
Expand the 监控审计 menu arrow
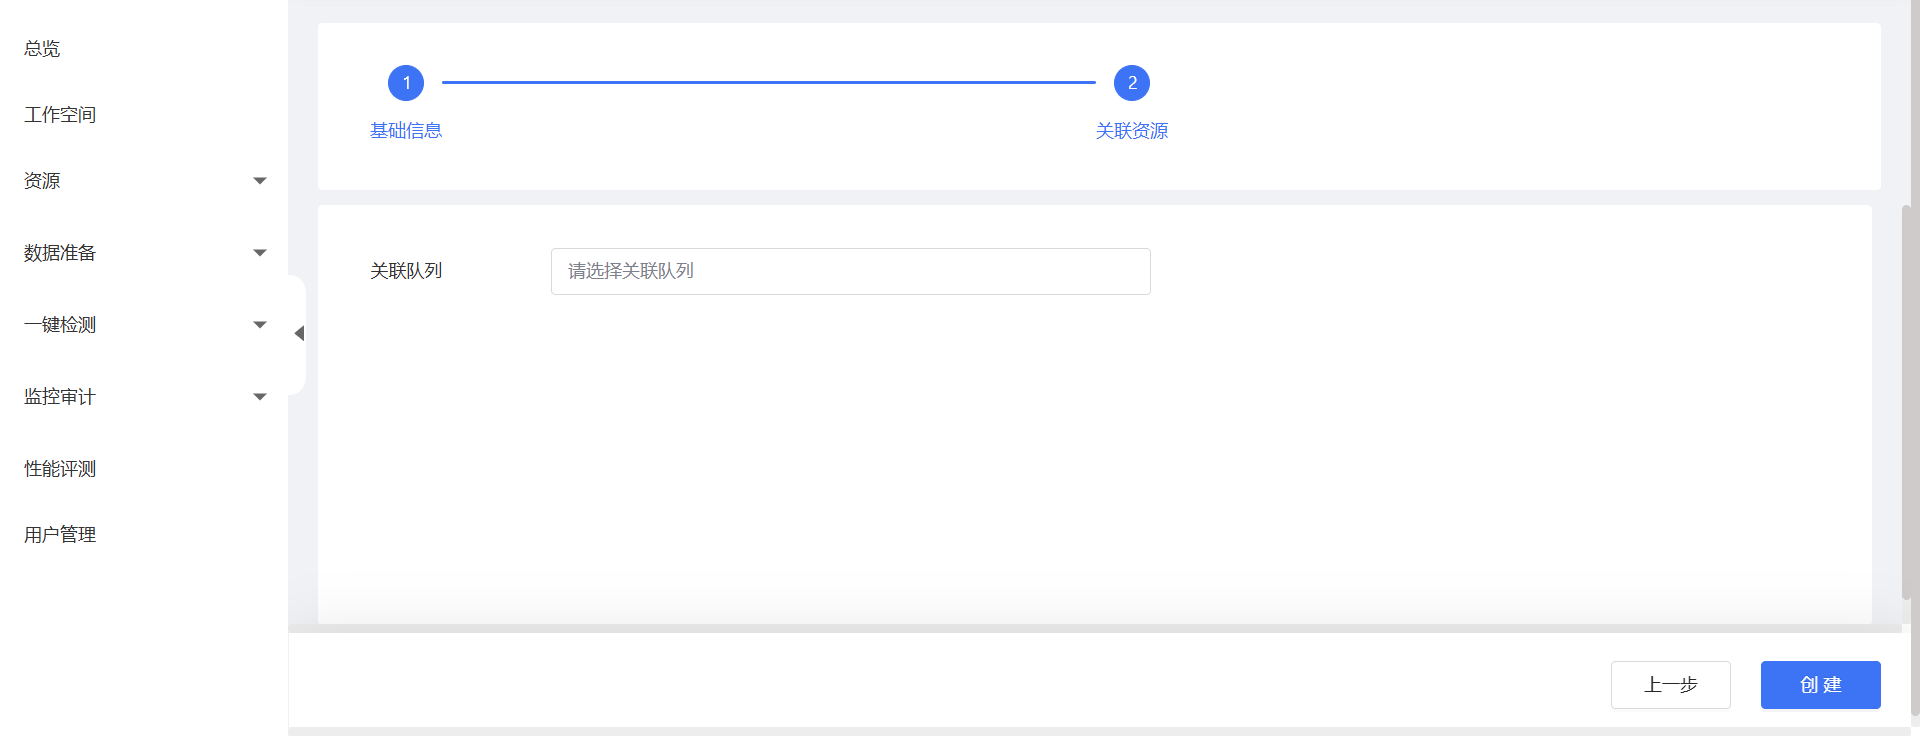260,397
